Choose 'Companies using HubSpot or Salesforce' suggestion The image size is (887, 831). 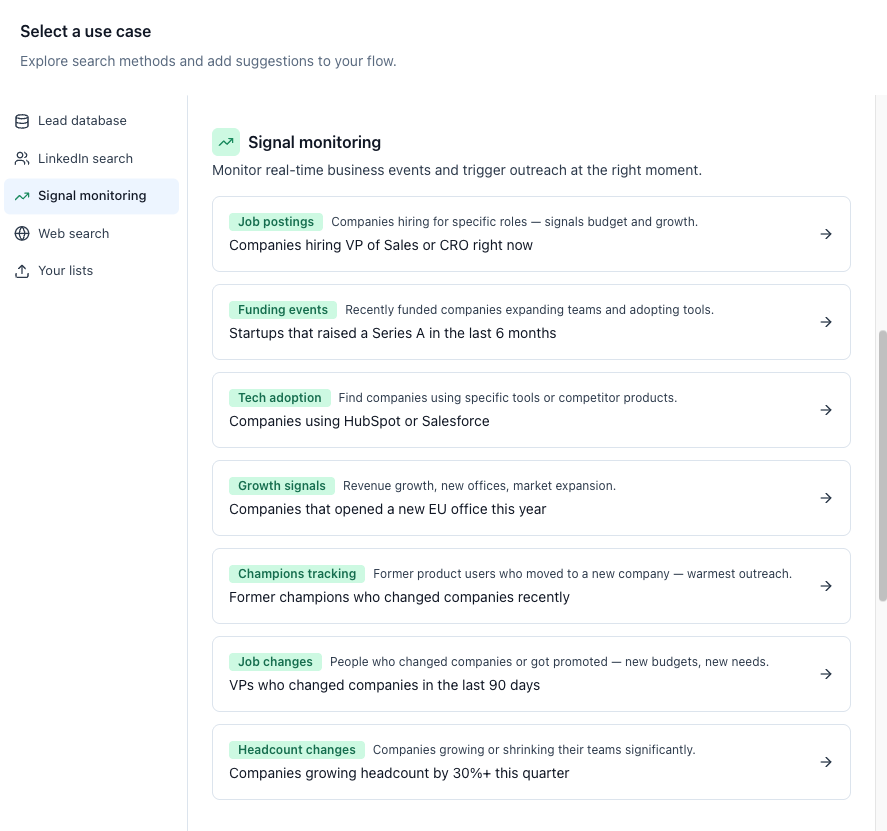coord(359,421)
